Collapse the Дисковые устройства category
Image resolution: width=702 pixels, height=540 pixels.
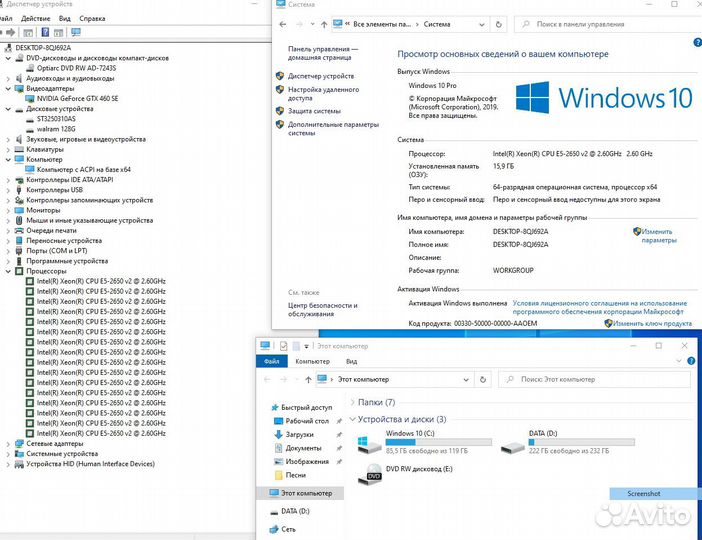8,109
